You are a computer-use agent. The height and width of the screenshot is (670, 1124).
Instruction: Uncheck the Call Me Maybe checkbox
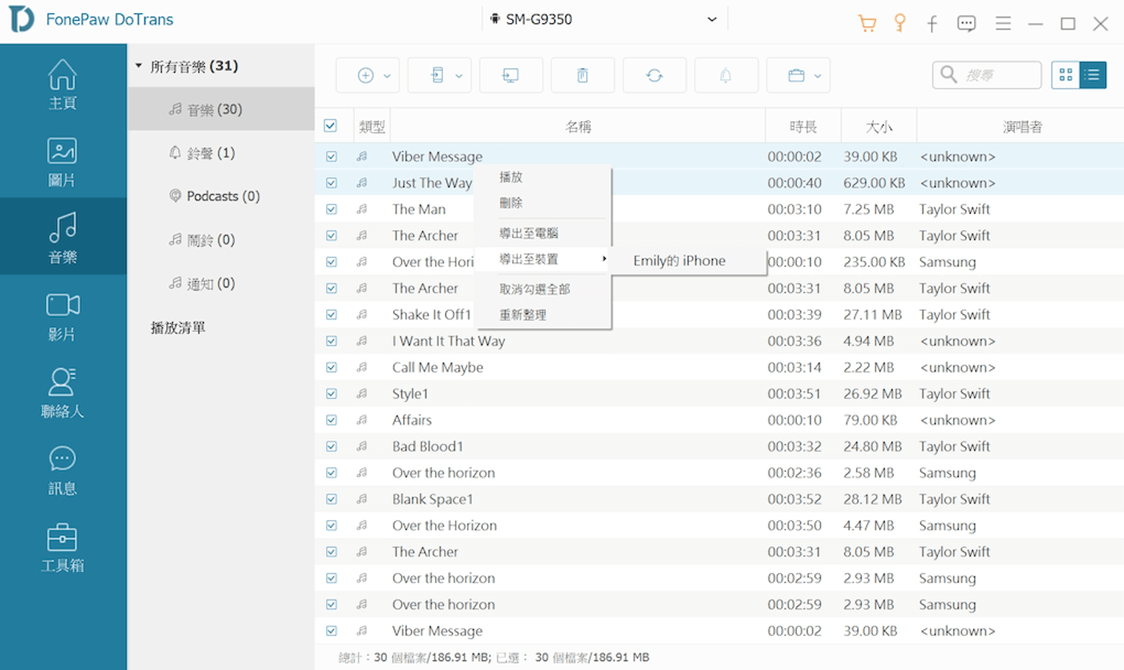[x=331, y=368]
